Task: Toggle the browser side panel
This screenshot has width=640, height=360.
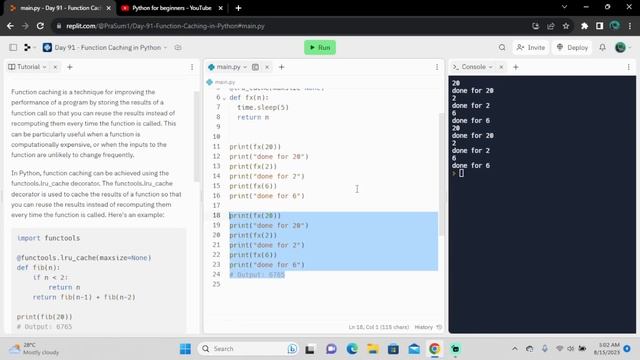Action: click(x=599, y=26)
